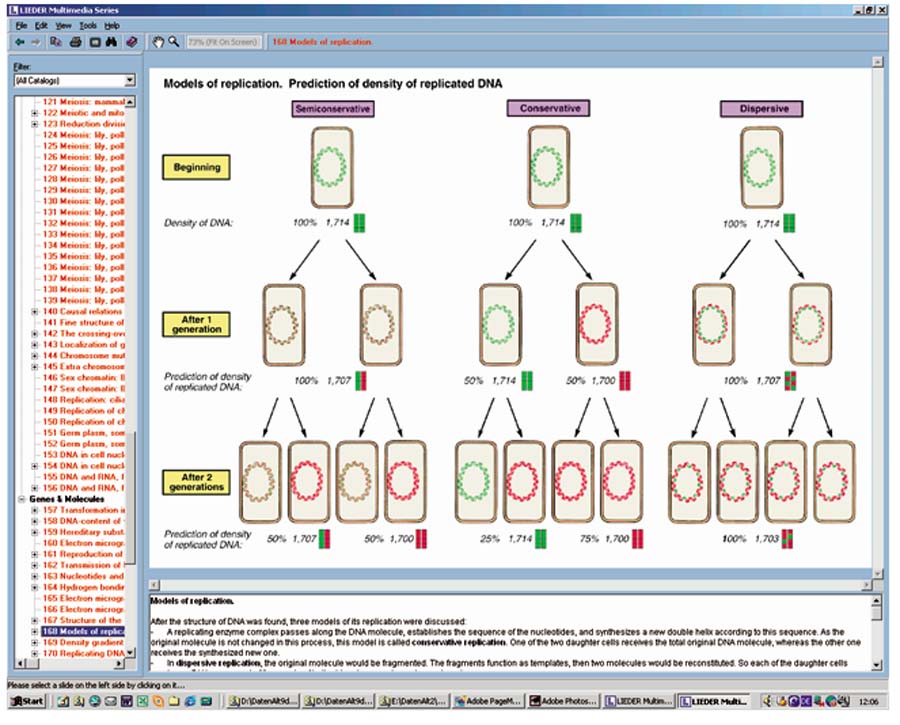Click the book help icon
Viewport: 900px width, 725px height.
click(x=132, y=42)
